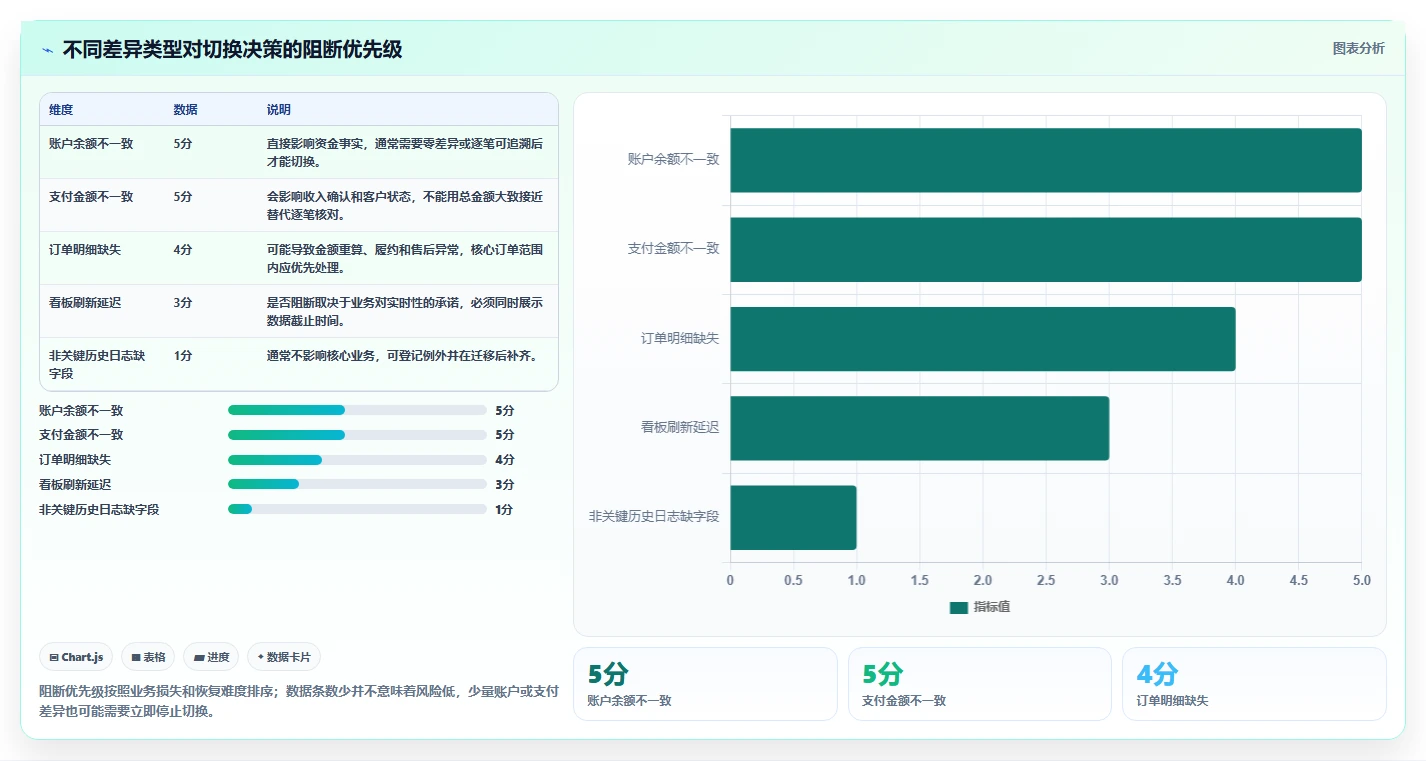
Task: Click the chart bar for 看板刷新延迟
Action: (x=920, y=428)
